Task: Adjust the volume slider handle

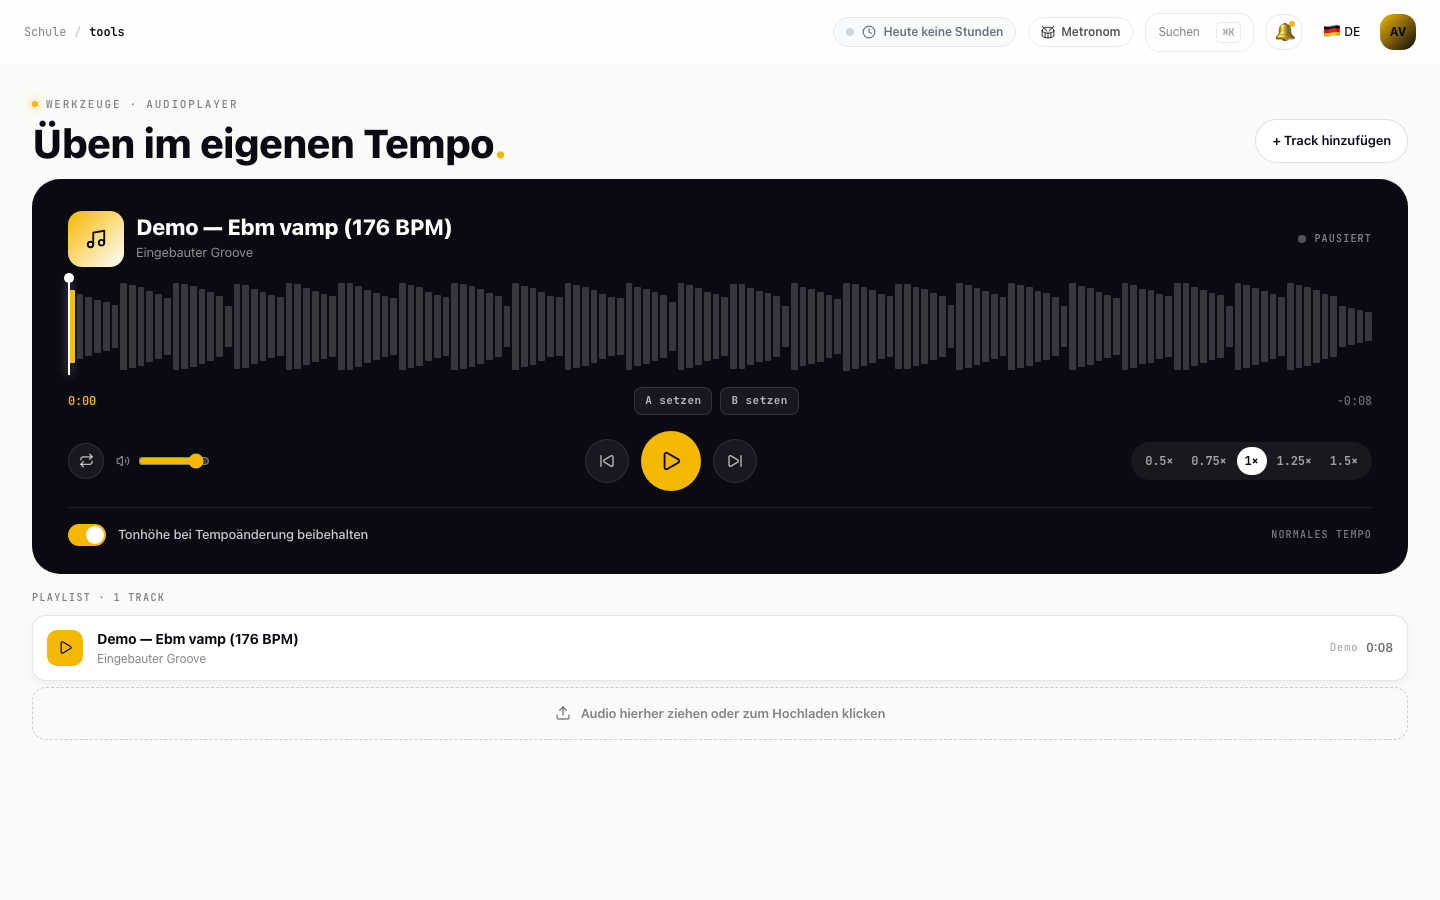Action: (x=196, y=461)
